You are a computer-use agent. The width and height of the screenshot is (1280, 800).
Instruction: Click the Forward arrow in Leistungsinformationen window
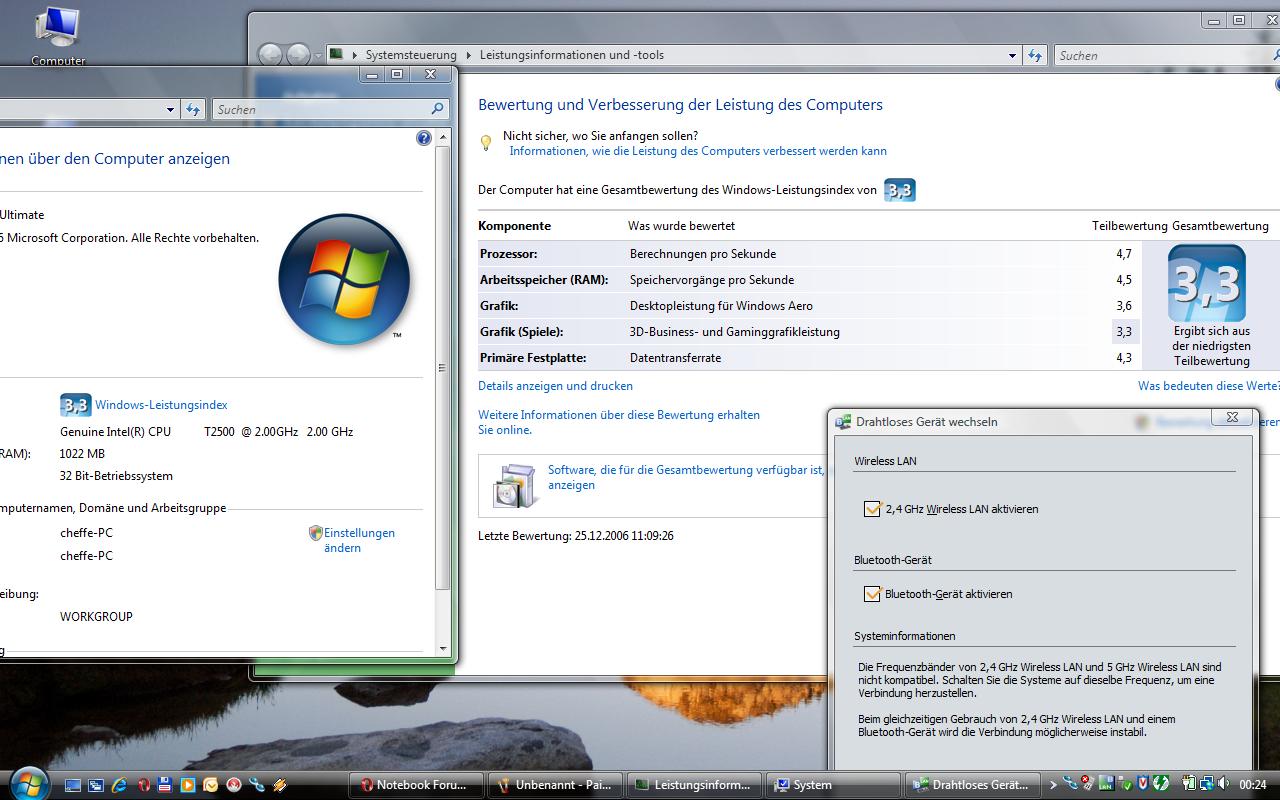click(x=298, y=55)
